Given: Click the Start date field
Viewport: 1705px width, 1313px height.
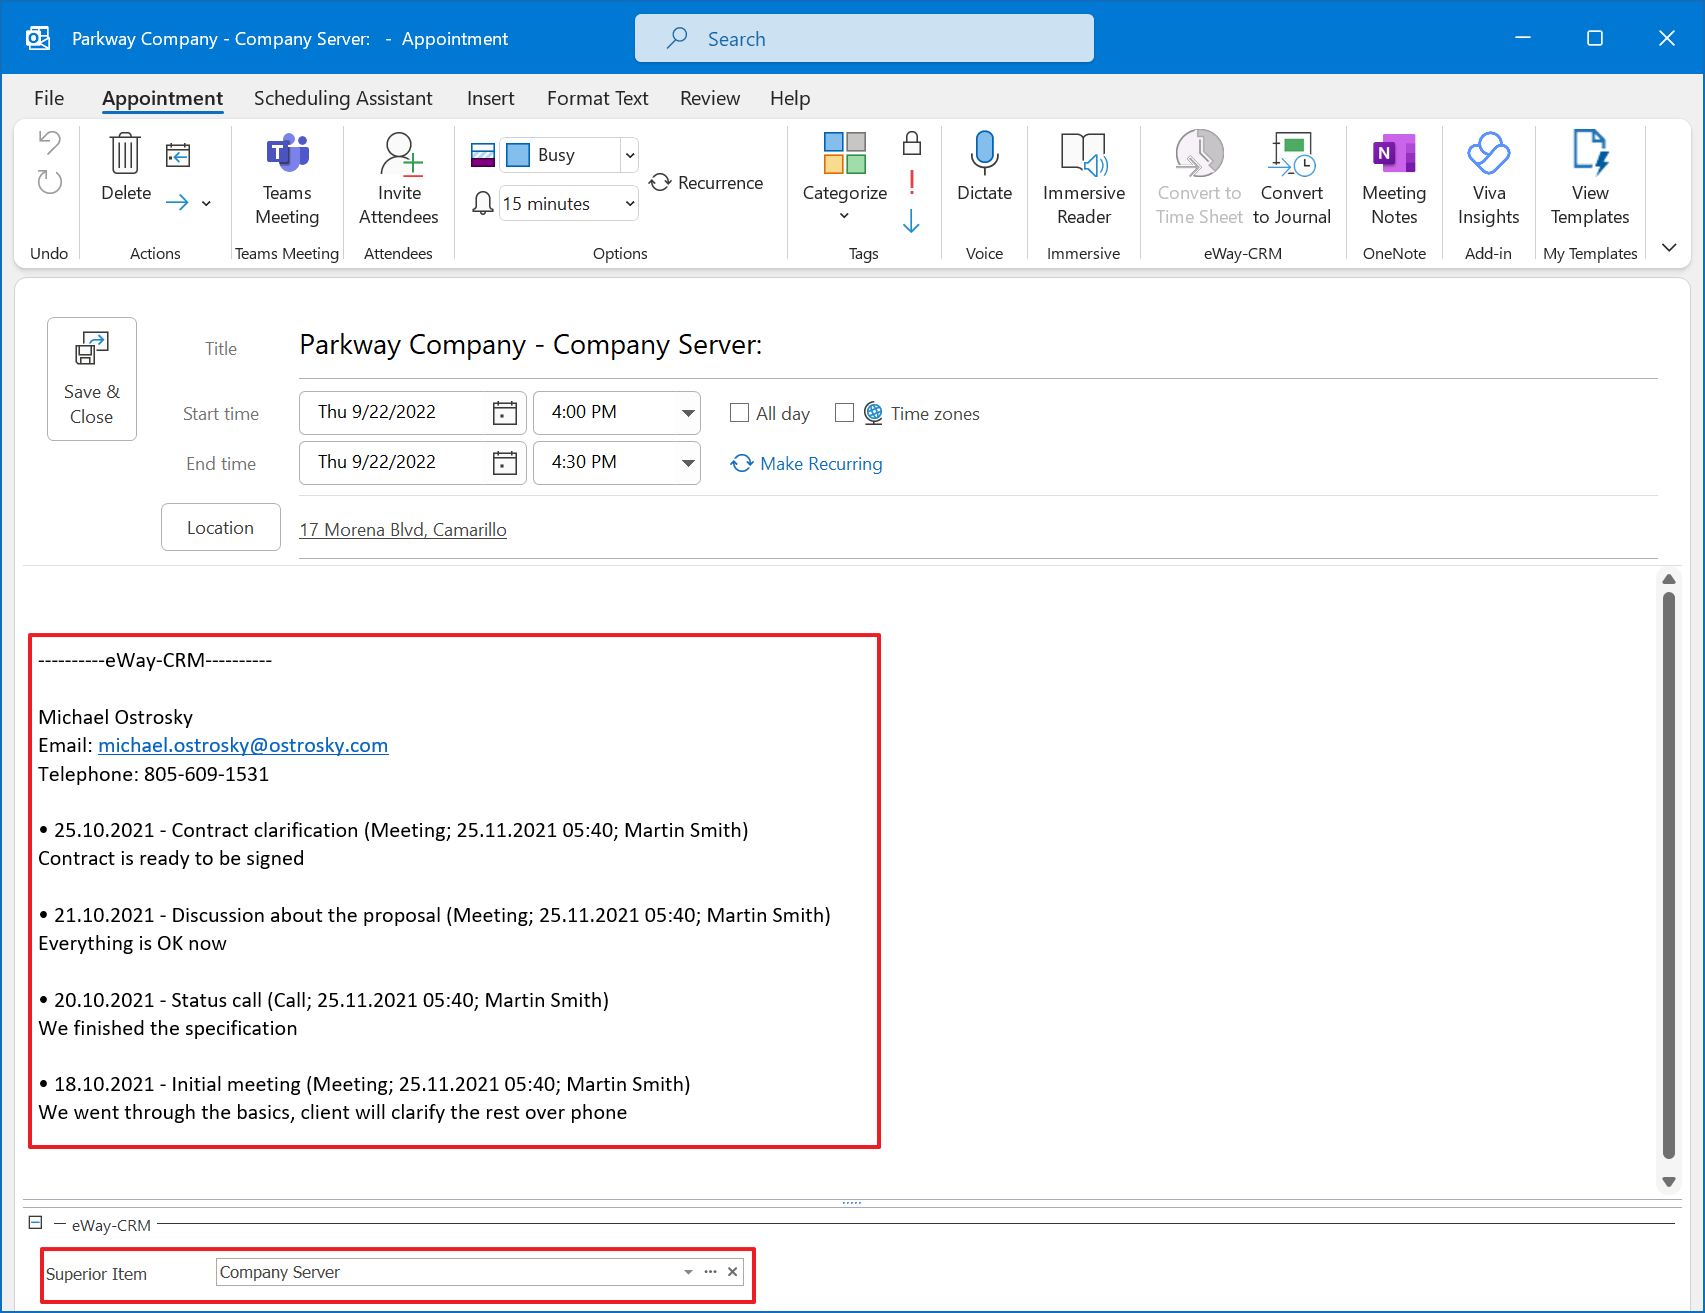Looking at the screenshot, I should click(413, 413).
